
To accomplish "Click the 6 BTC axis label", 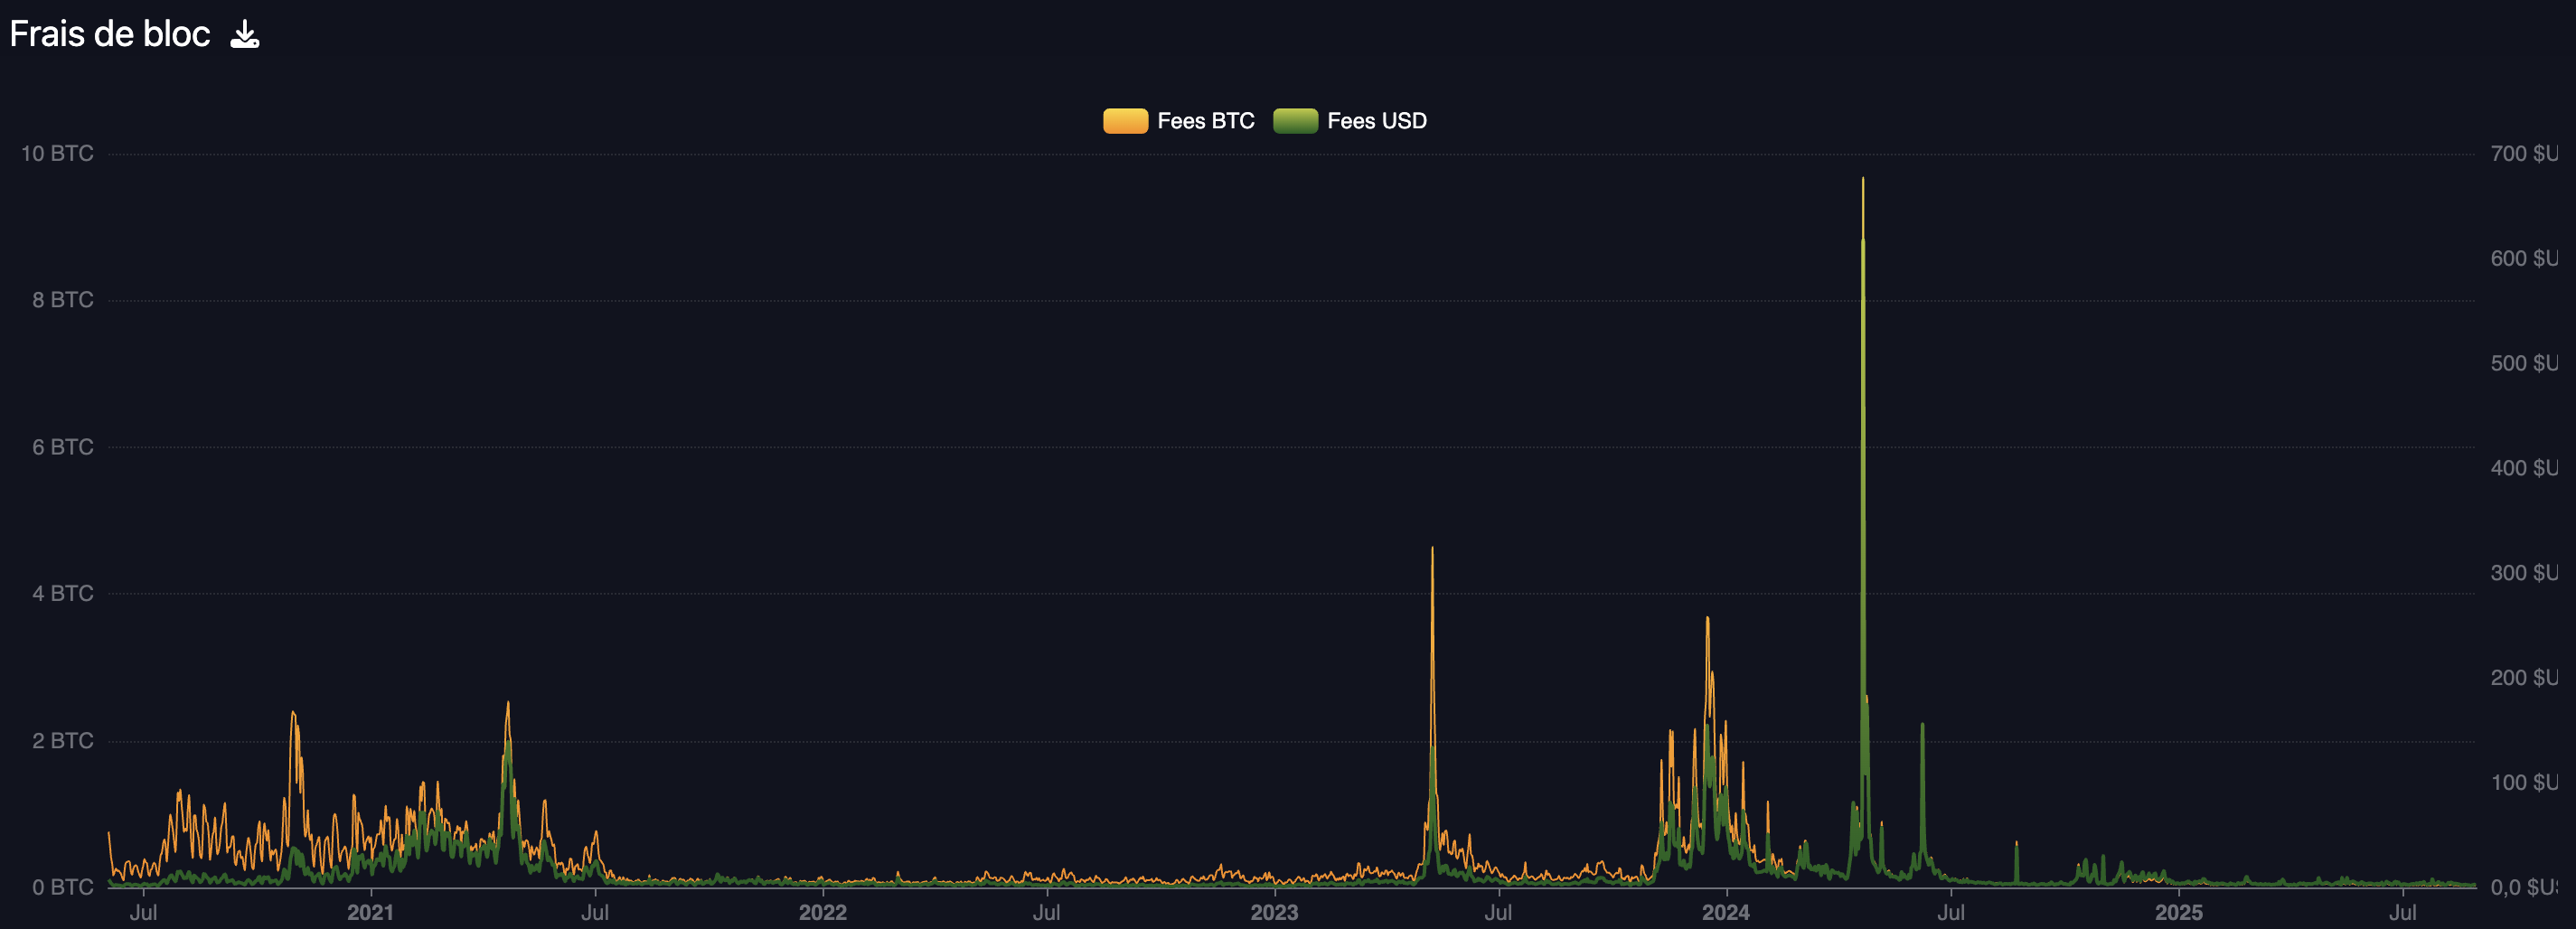I will pyautogui.click(x=62, y=447).
